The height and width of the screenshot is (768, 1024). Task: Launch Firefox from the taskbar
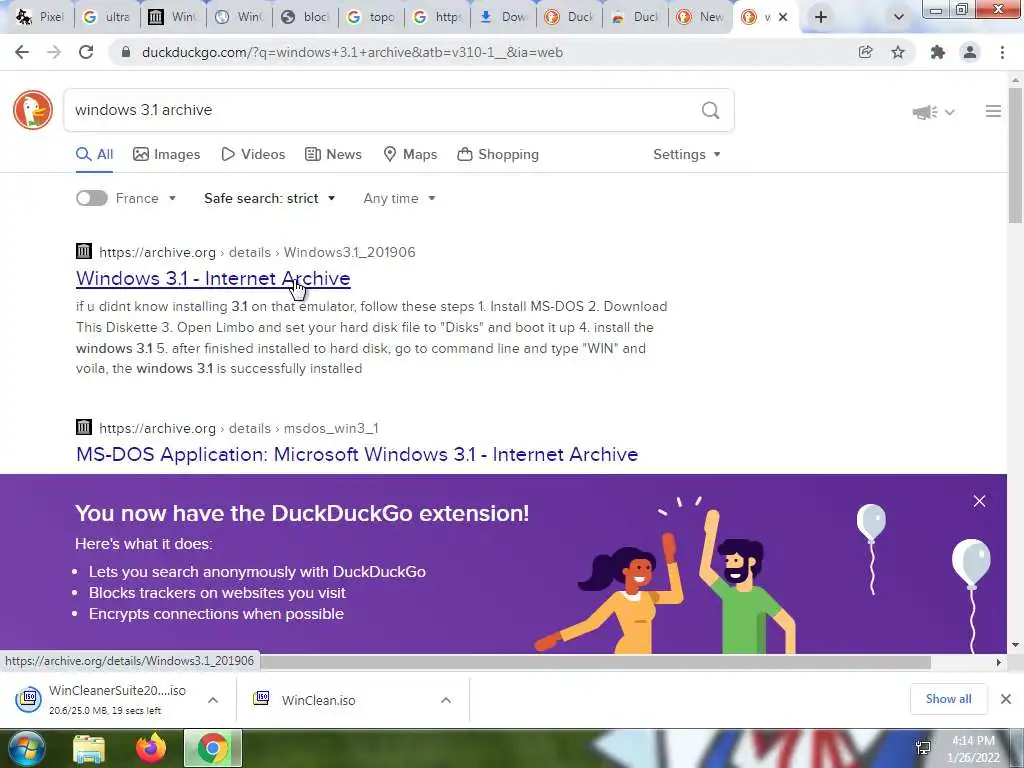(151, 748)
